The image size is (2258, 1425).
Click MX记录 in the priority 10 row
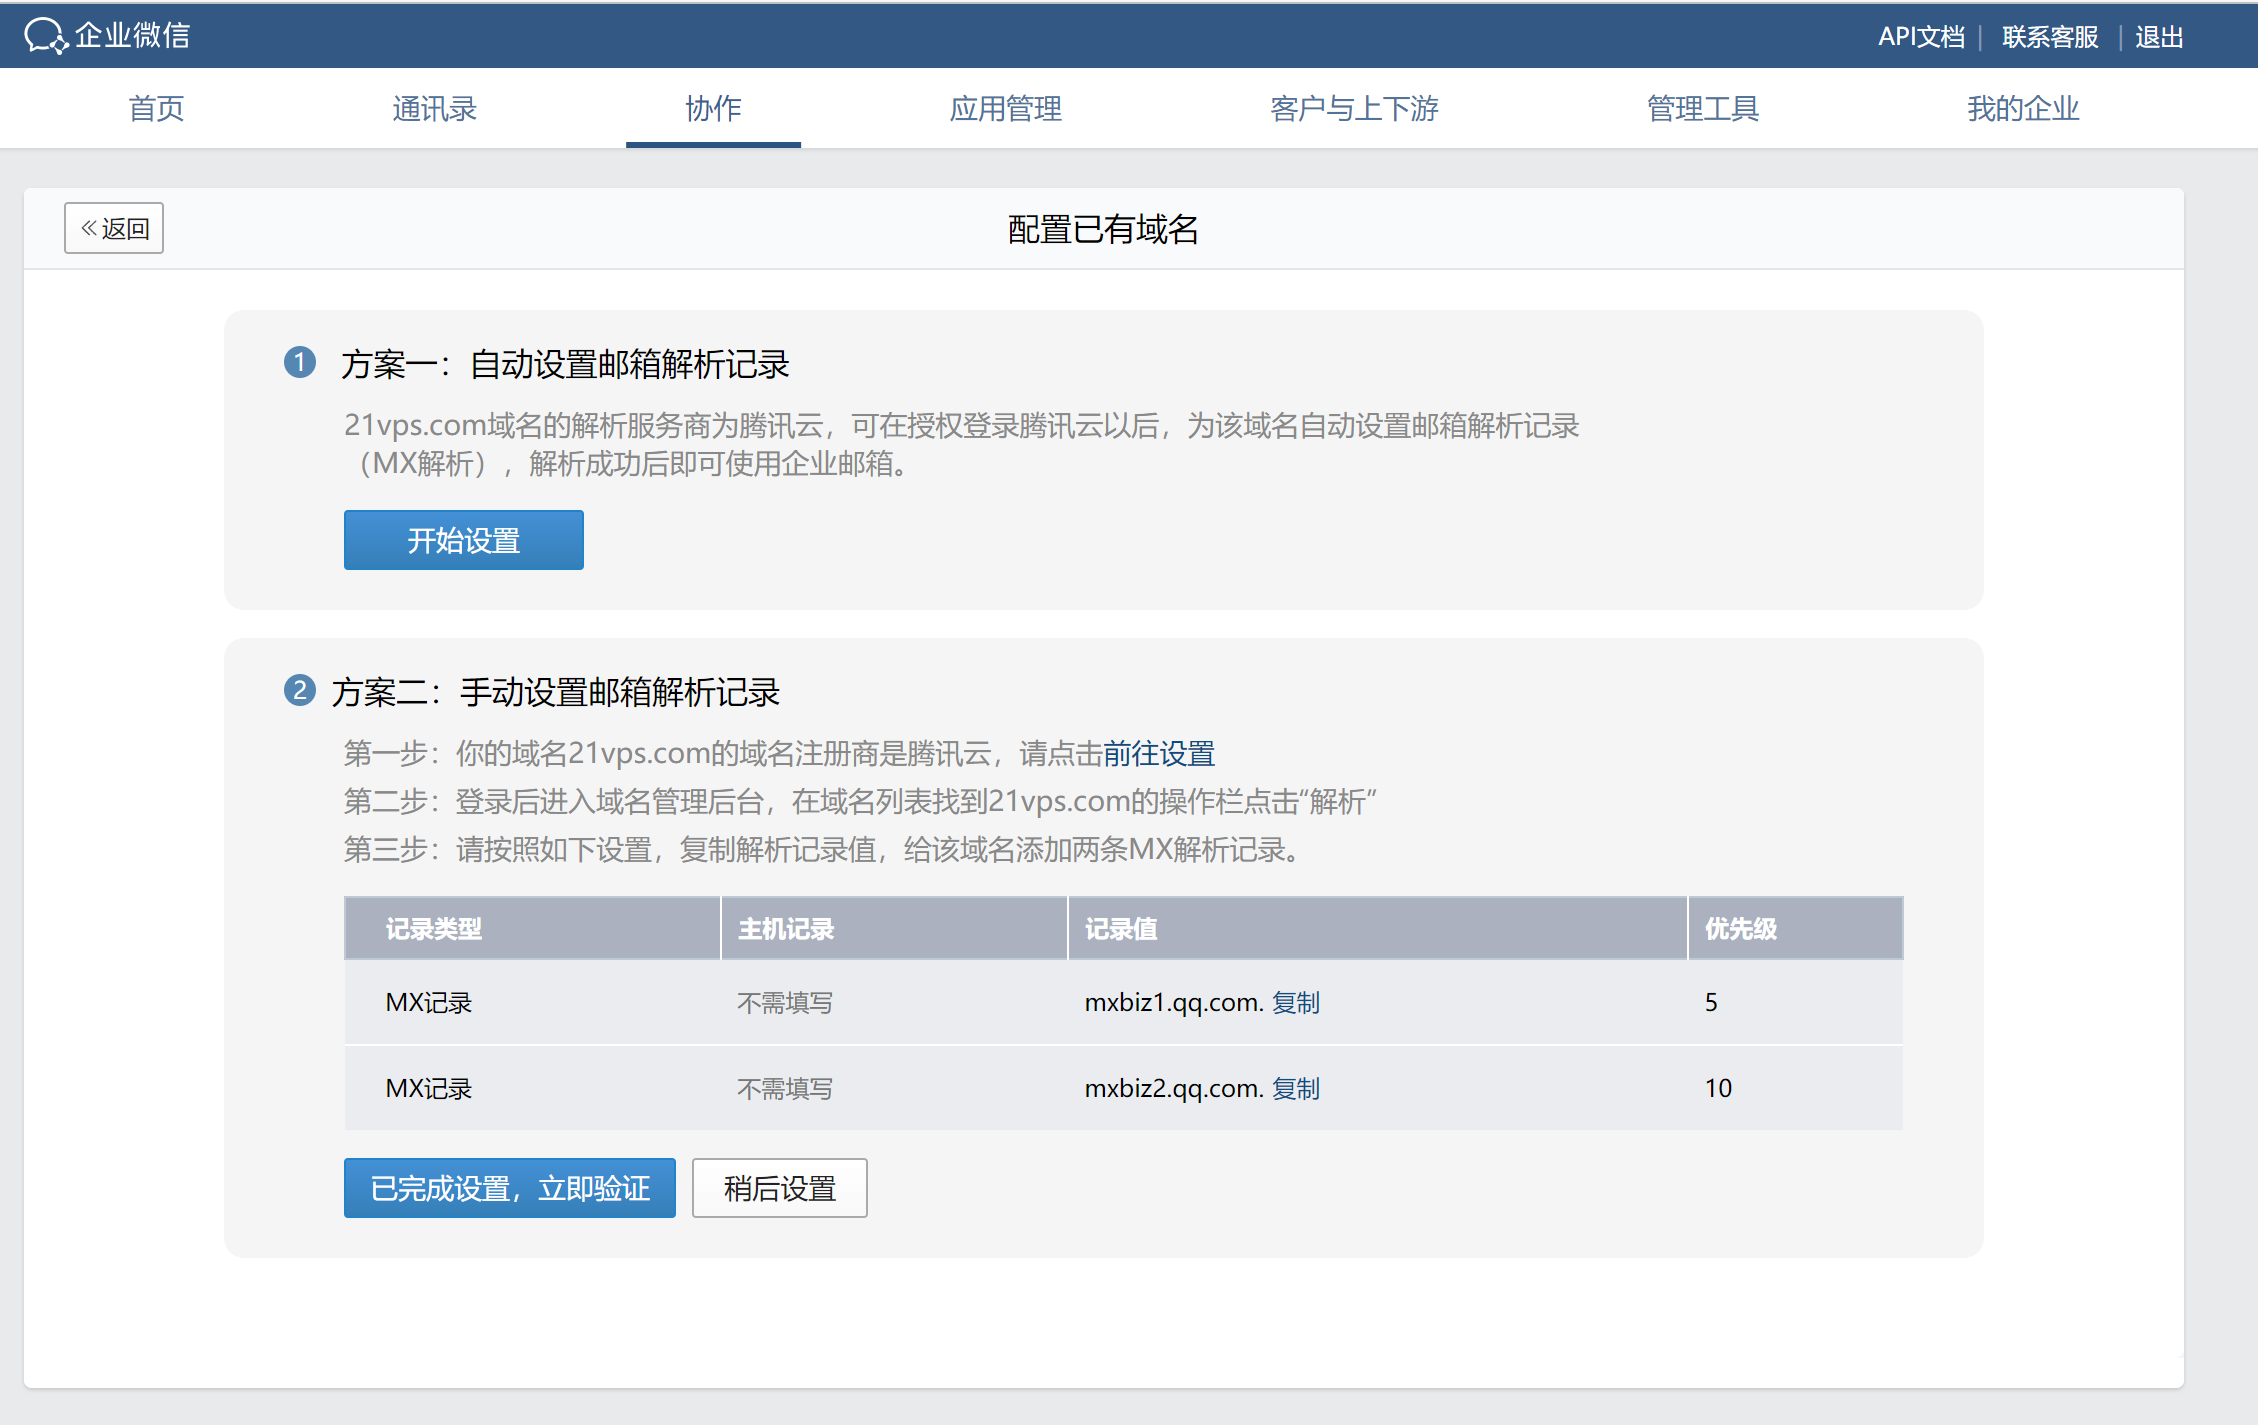coord(428,1088)
